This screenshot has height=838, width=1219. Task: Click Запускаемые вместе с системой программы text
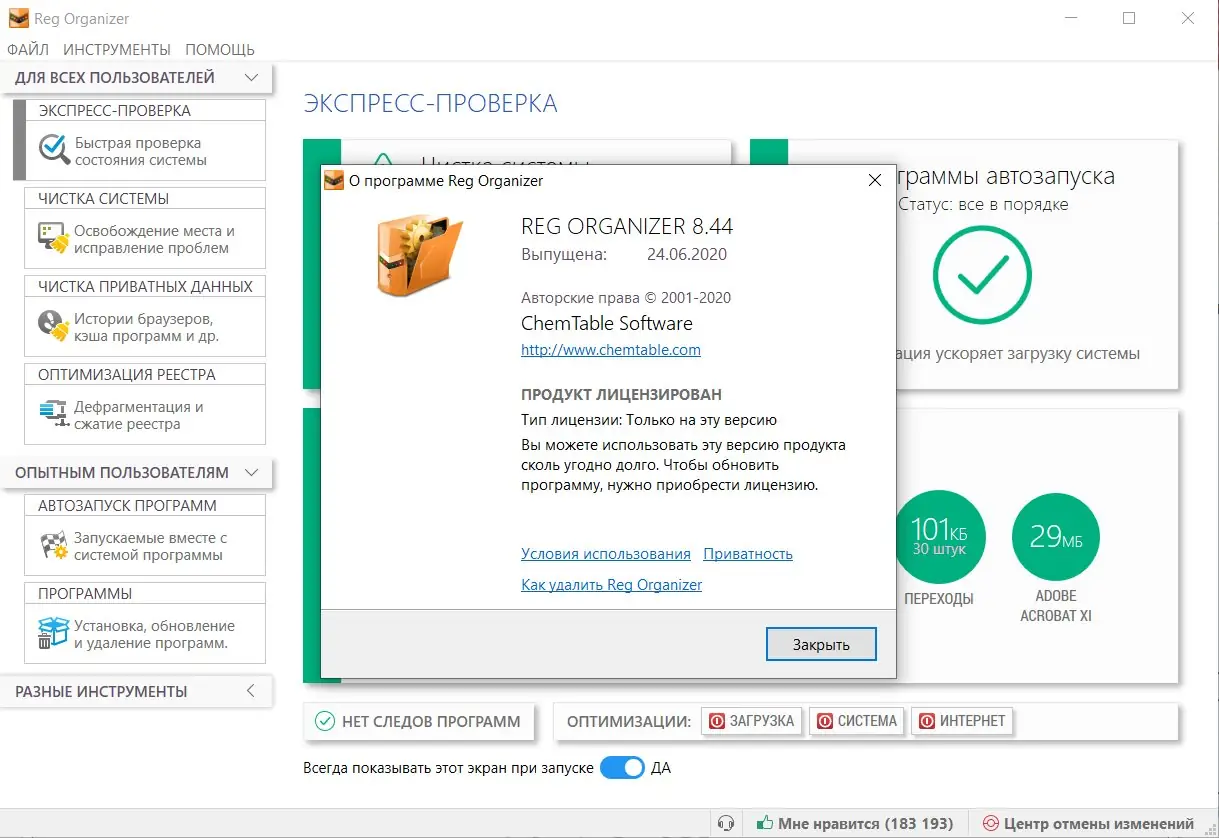tap(151, 546)
